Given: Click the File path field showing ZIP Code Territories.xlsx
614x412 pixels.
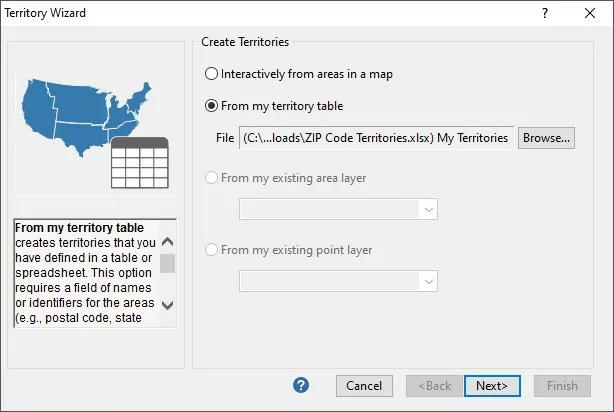Looking at the screenshot, I should click(x=377, y=138).
